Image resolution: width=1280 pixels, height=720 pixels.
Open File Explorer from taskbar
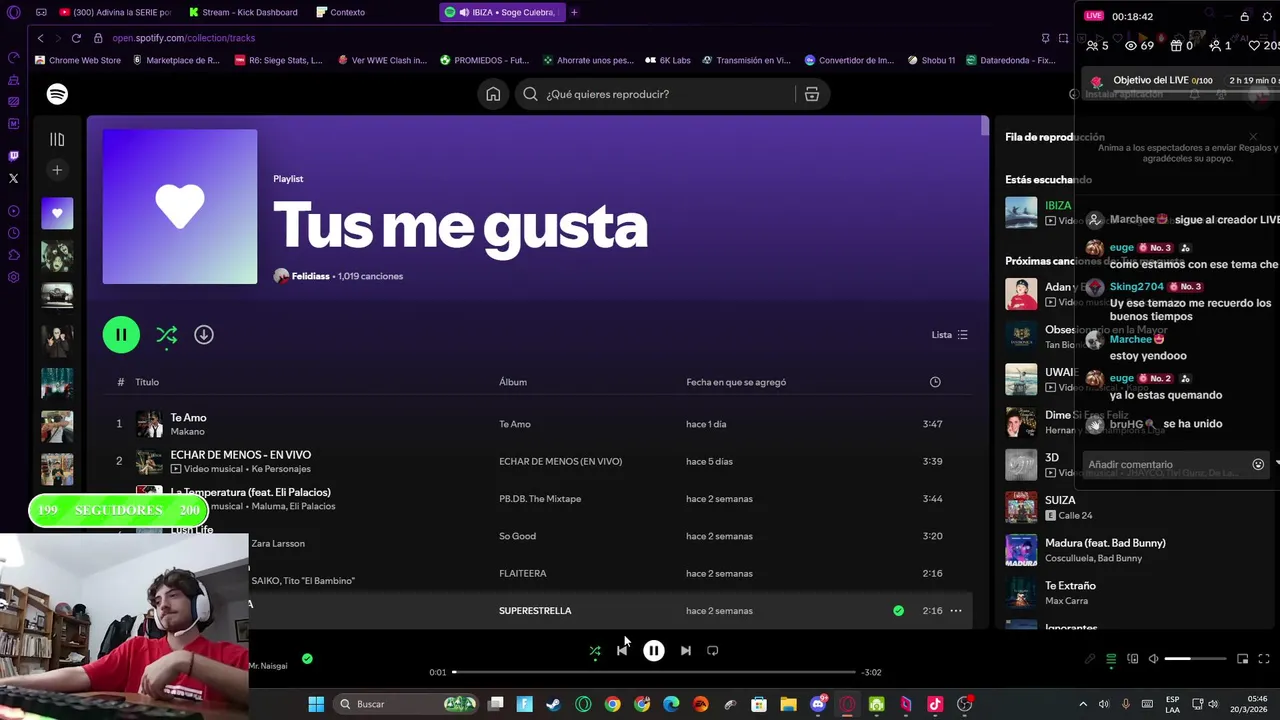click(788, 704)
